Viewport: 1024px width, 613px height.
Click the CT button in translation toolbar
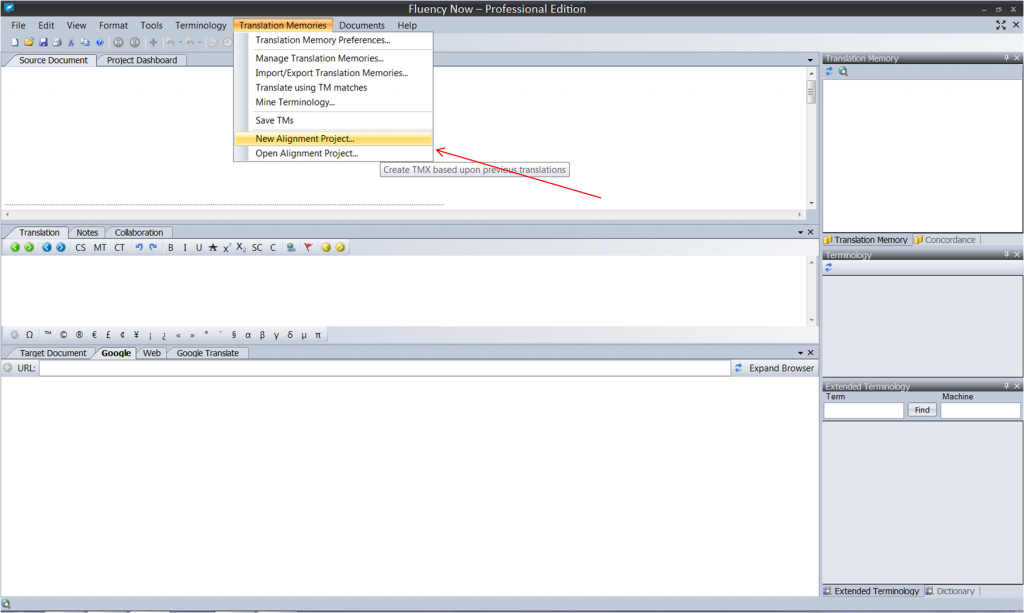point(120,247)
